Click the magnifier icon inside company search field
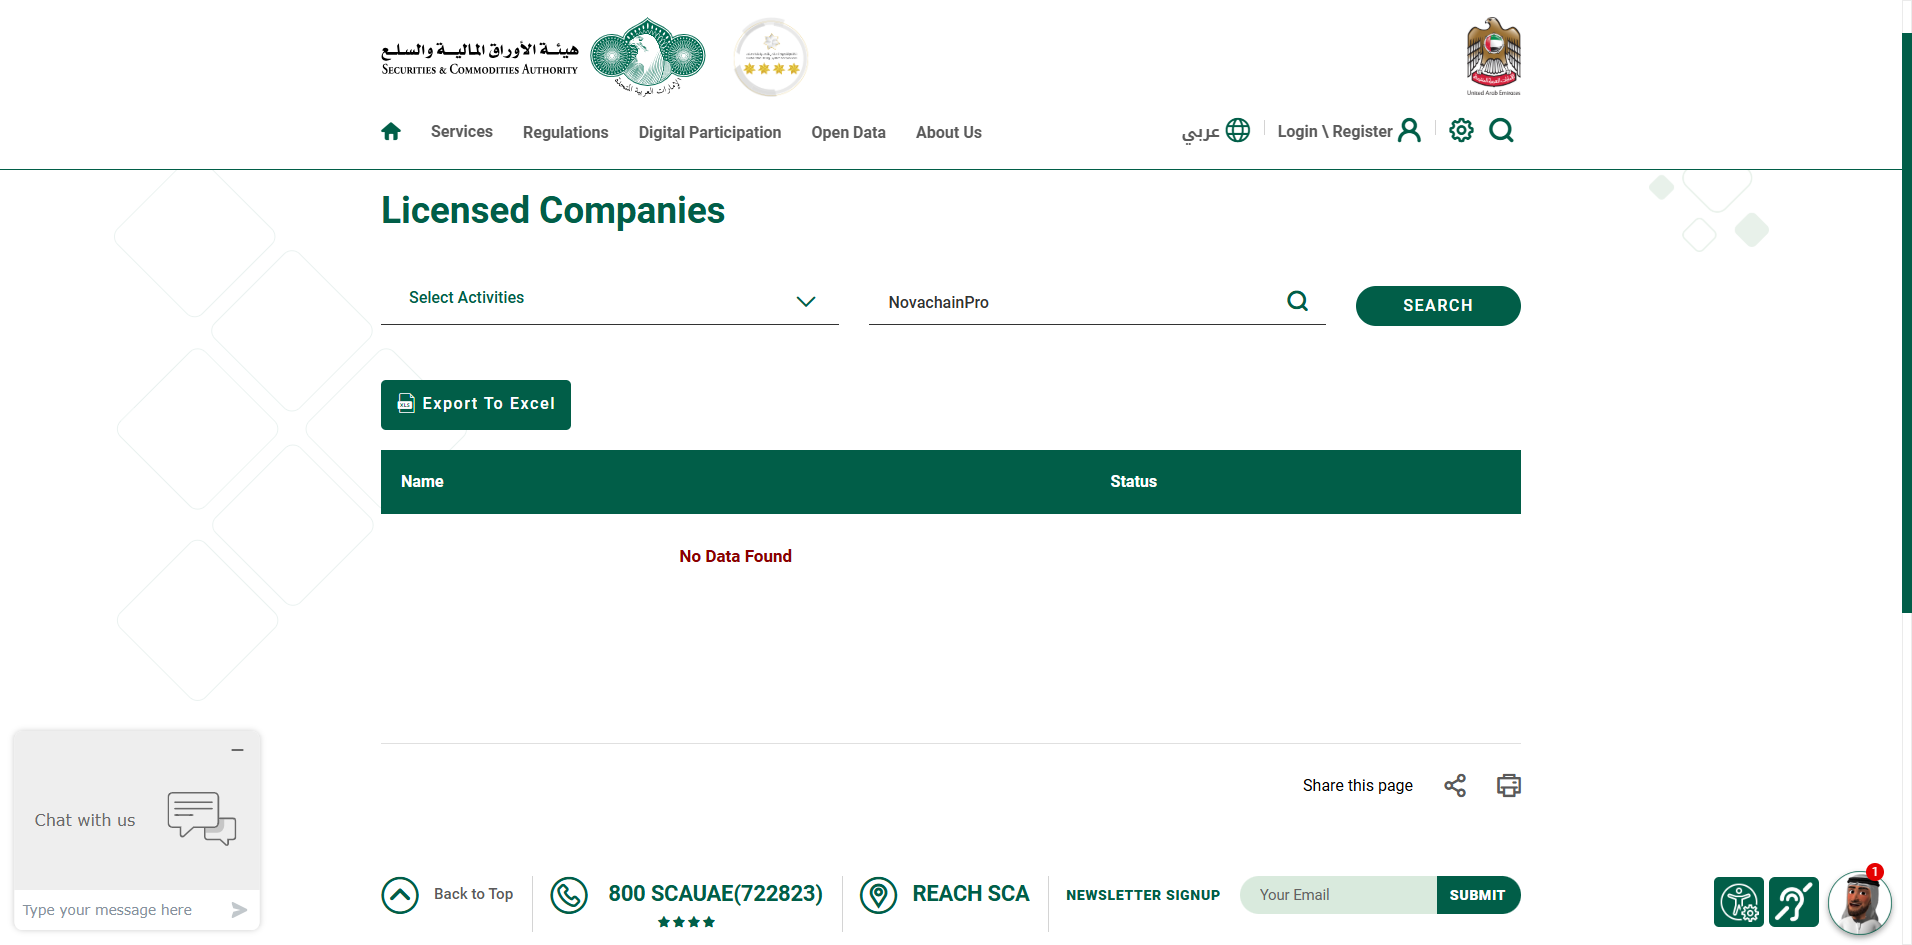 point(1297,301)
